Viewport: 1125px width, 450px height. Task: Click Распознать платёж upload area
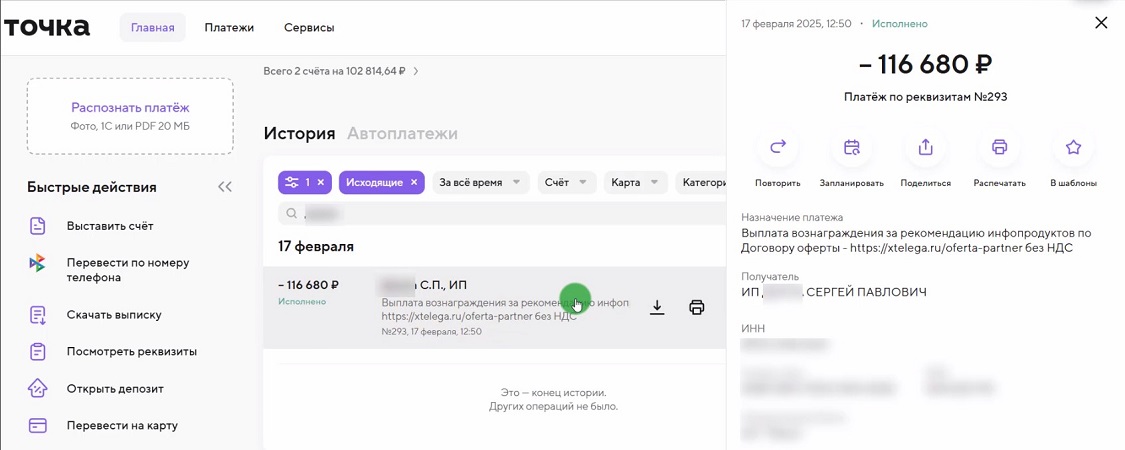tap(130, 116)
